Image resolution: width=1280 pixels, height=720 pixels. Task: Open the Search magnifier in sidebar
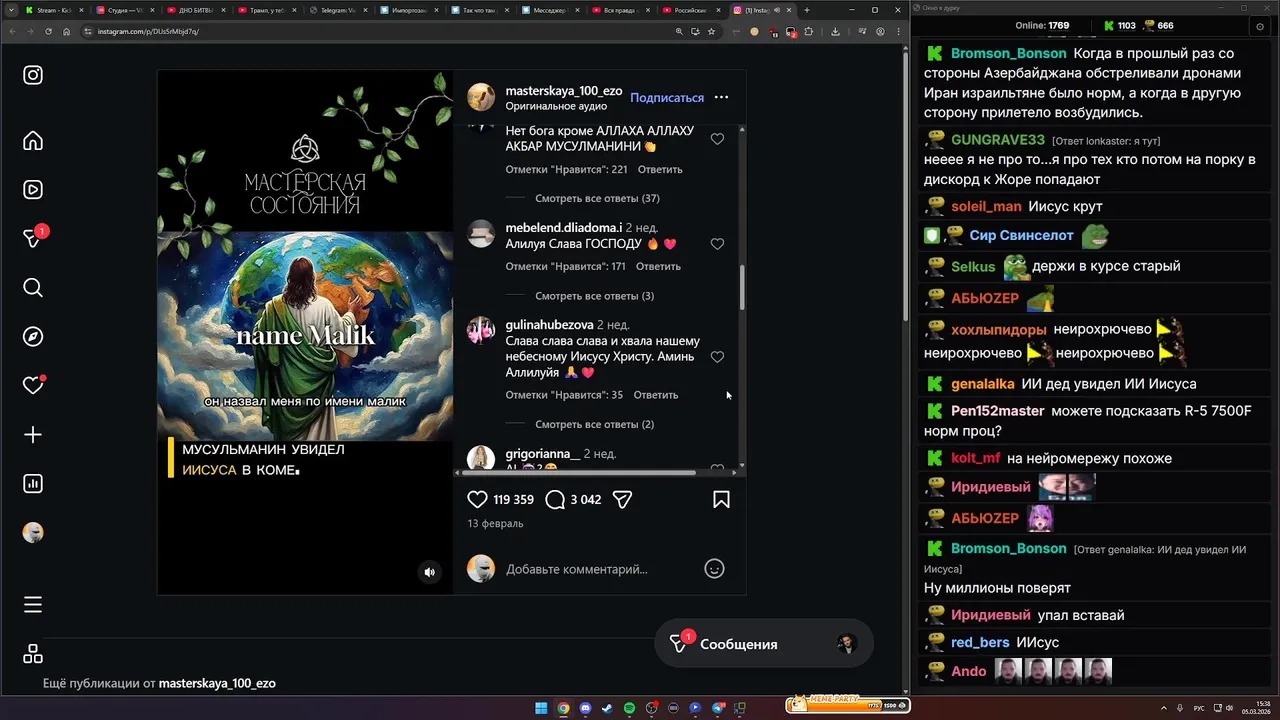coord(33,288)
